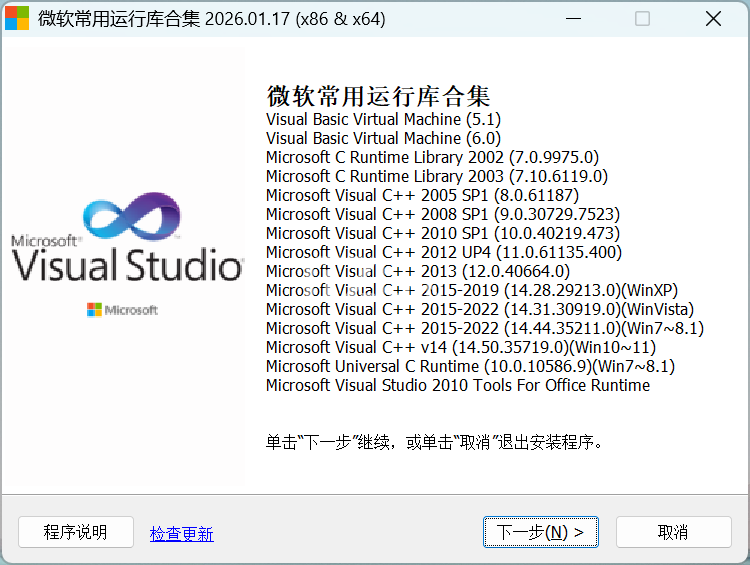Select the Microsoft Universal C Runtime line
Image resolution: width=750 pixels, height=565 pixels.
(x=470, y=366)
